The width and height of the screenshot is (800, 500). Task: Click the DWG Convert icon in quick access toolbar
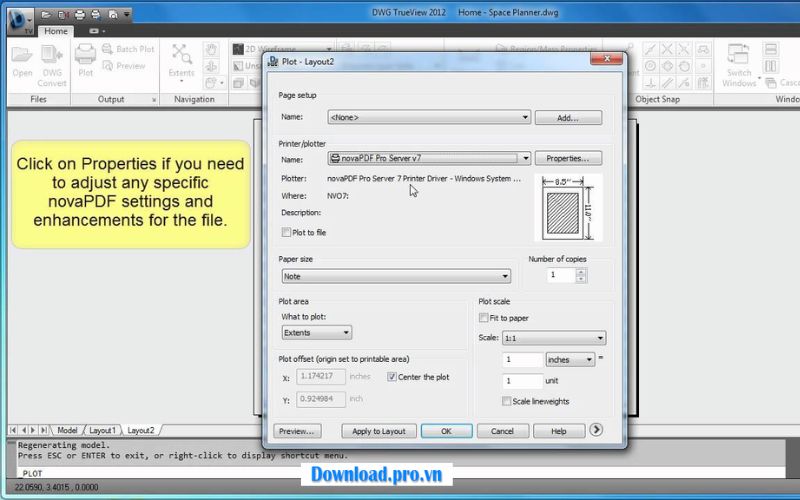(63, 15)
